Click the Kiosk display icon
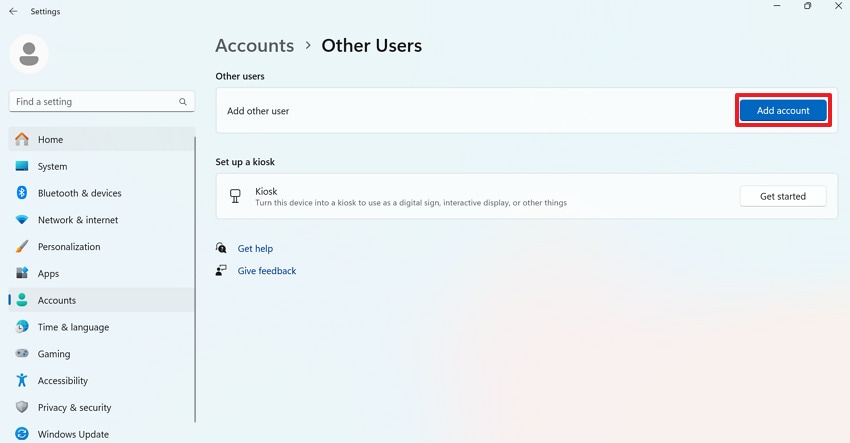This screenshot has width=850, height=443. click(x=235, y=196)
